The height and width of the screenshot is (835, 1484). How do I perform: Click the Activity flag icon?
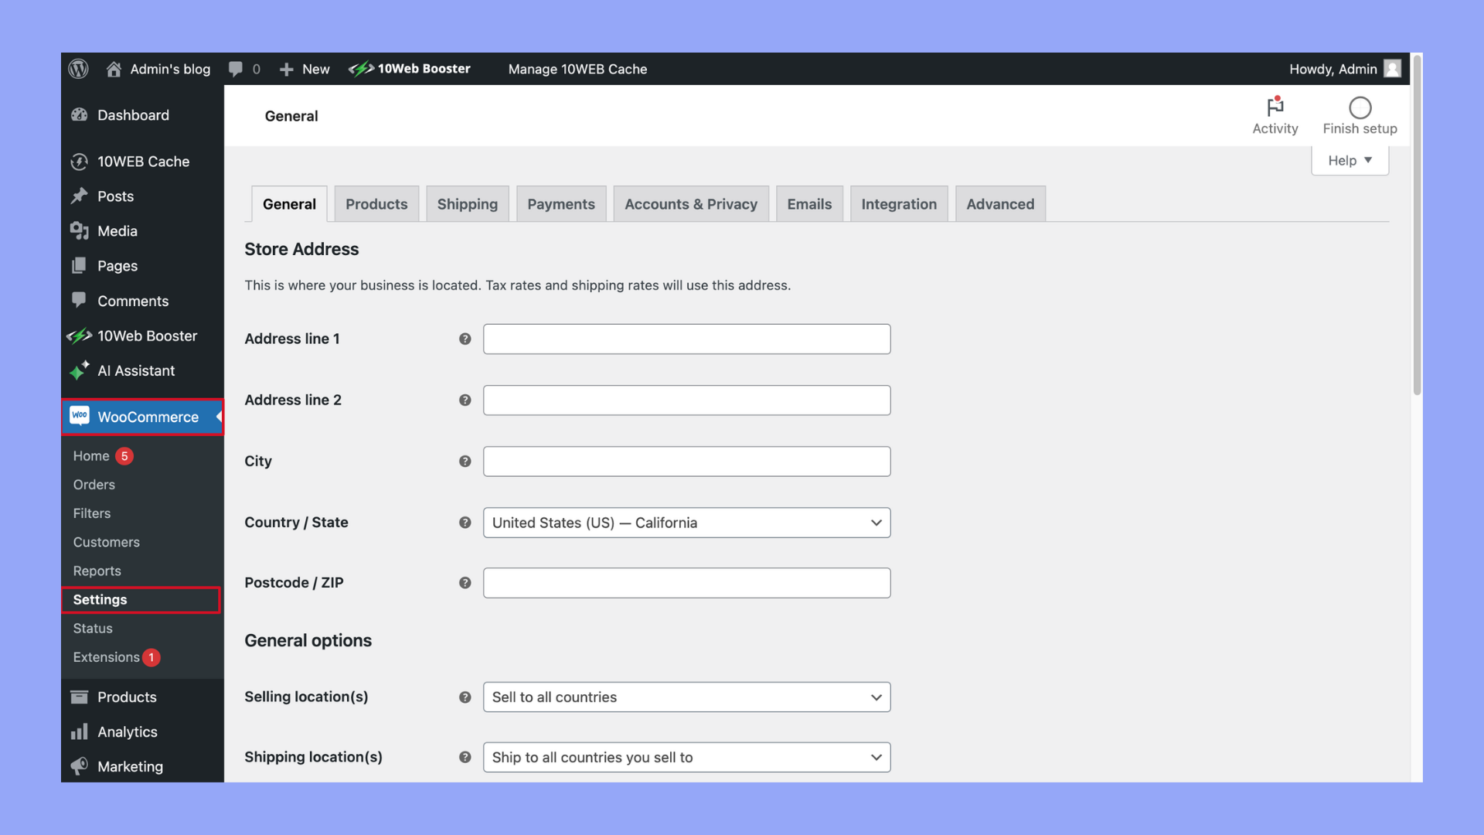[1275, 105]
